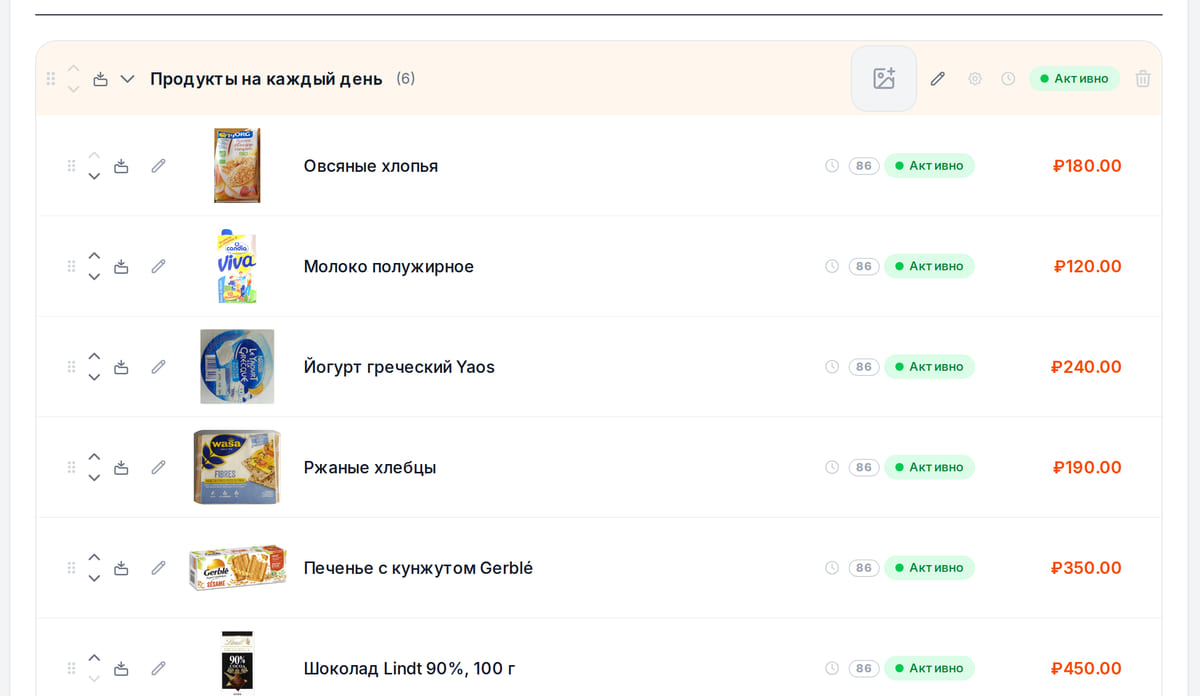
Task: Move Печенье с кунжутом Gerblé down
Action: pos(94,578)
